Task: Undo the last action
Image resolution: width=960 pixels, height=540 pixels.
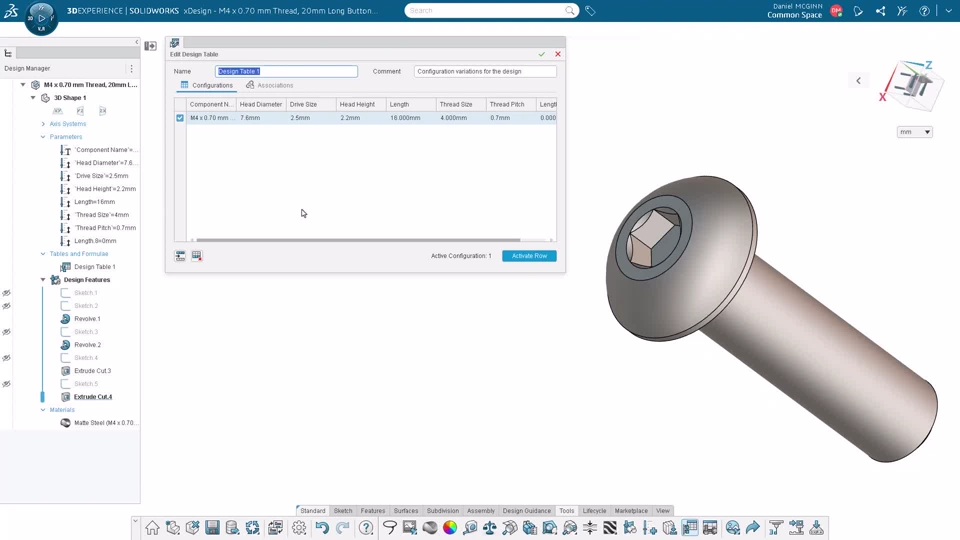Action: [322, 528]
